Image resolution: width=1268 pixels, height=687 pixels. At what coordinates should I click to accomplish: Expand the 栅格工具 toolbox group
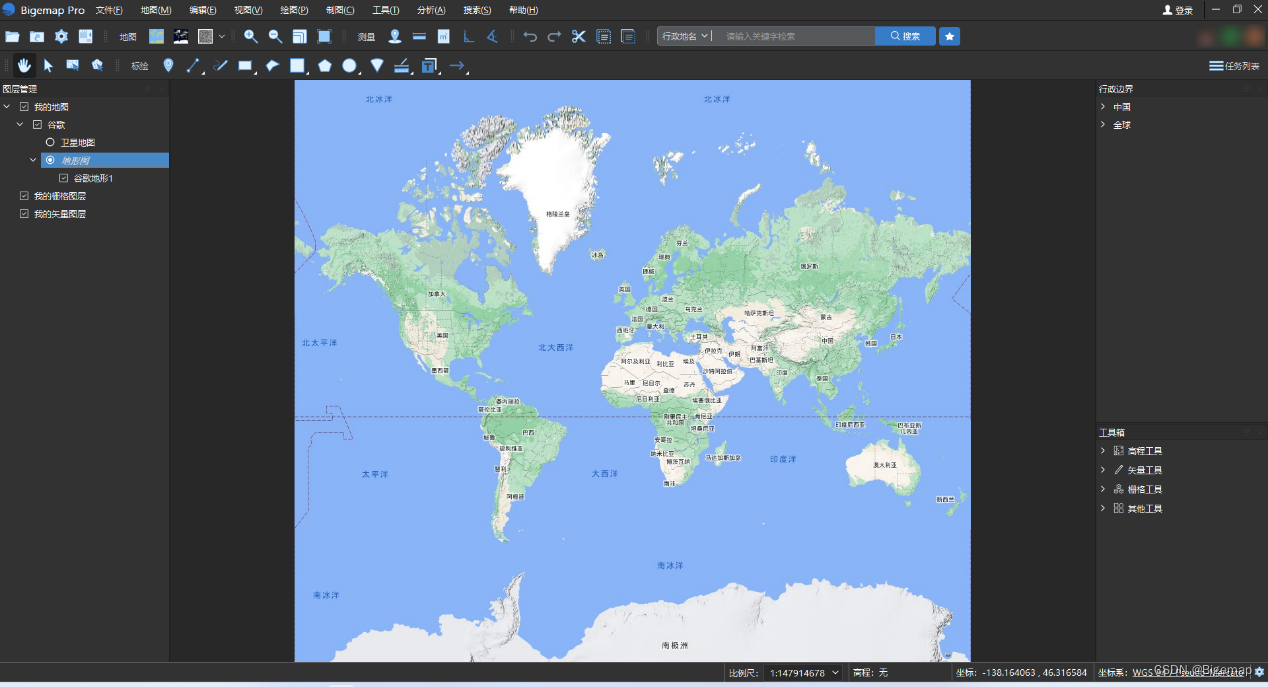coord(1103,489)
